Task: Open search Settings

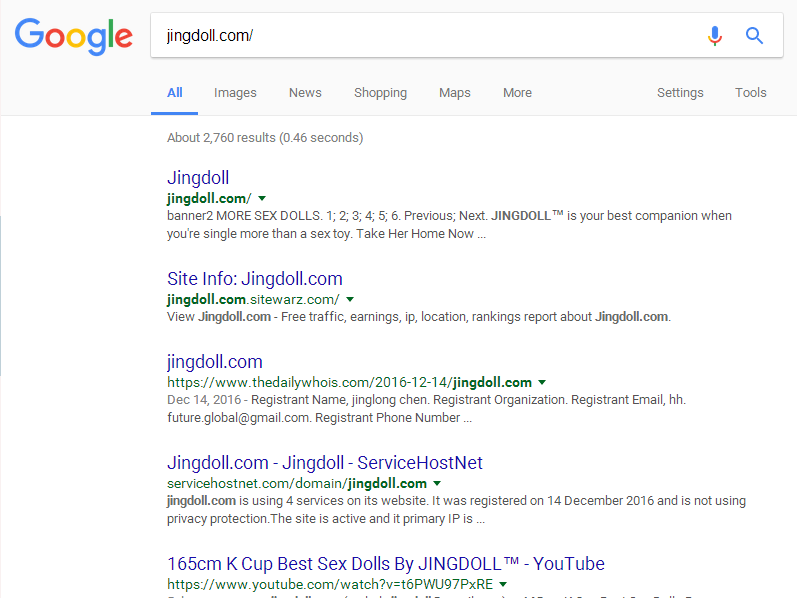Action: click(x=680, y=93)
